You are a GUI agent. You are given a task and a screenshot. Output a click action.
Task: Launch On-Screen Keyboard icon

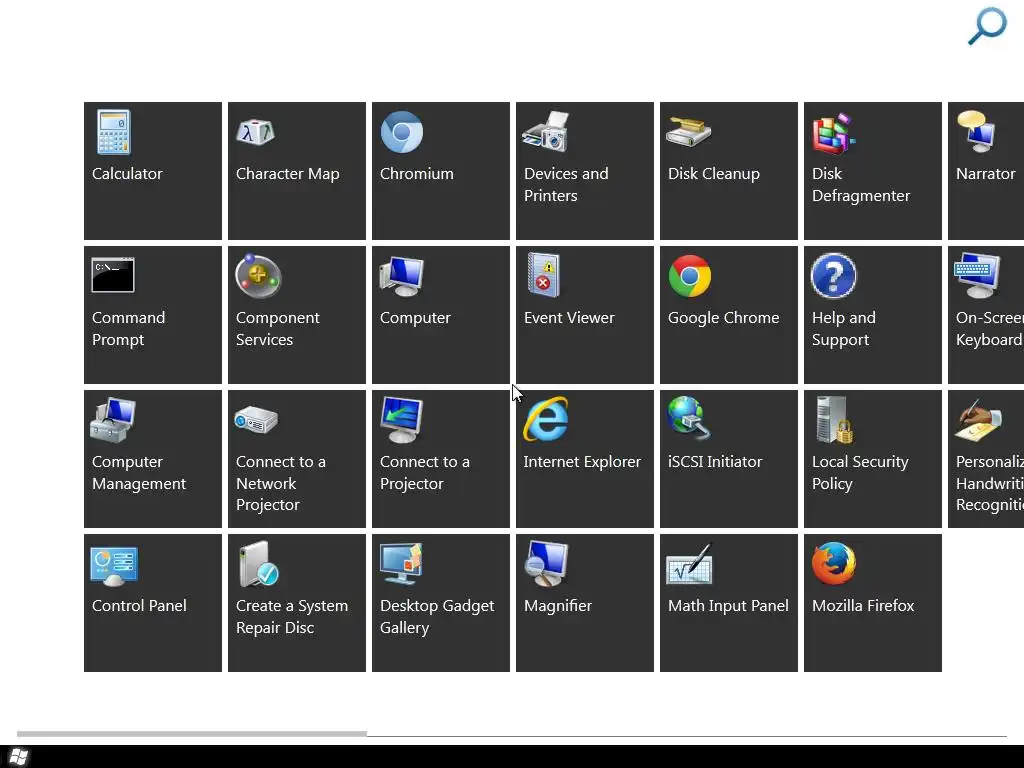point(977,276)
